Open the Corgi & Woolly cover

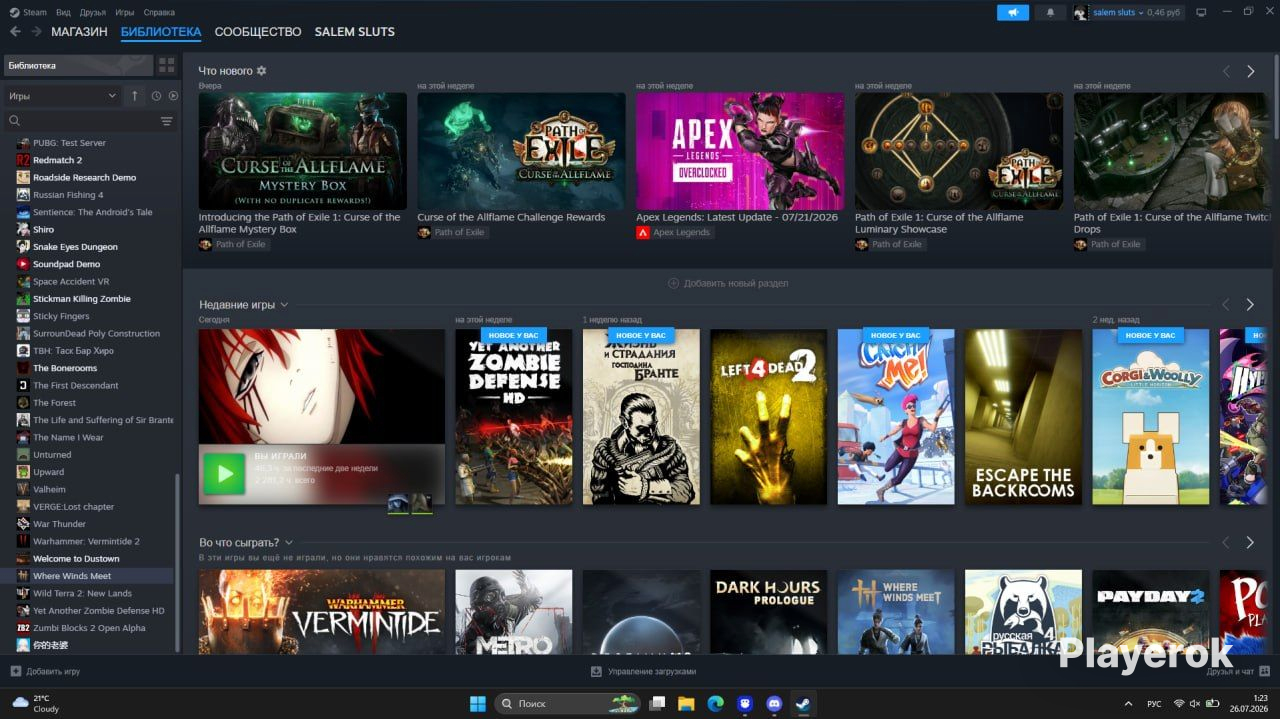point(1151,416)
